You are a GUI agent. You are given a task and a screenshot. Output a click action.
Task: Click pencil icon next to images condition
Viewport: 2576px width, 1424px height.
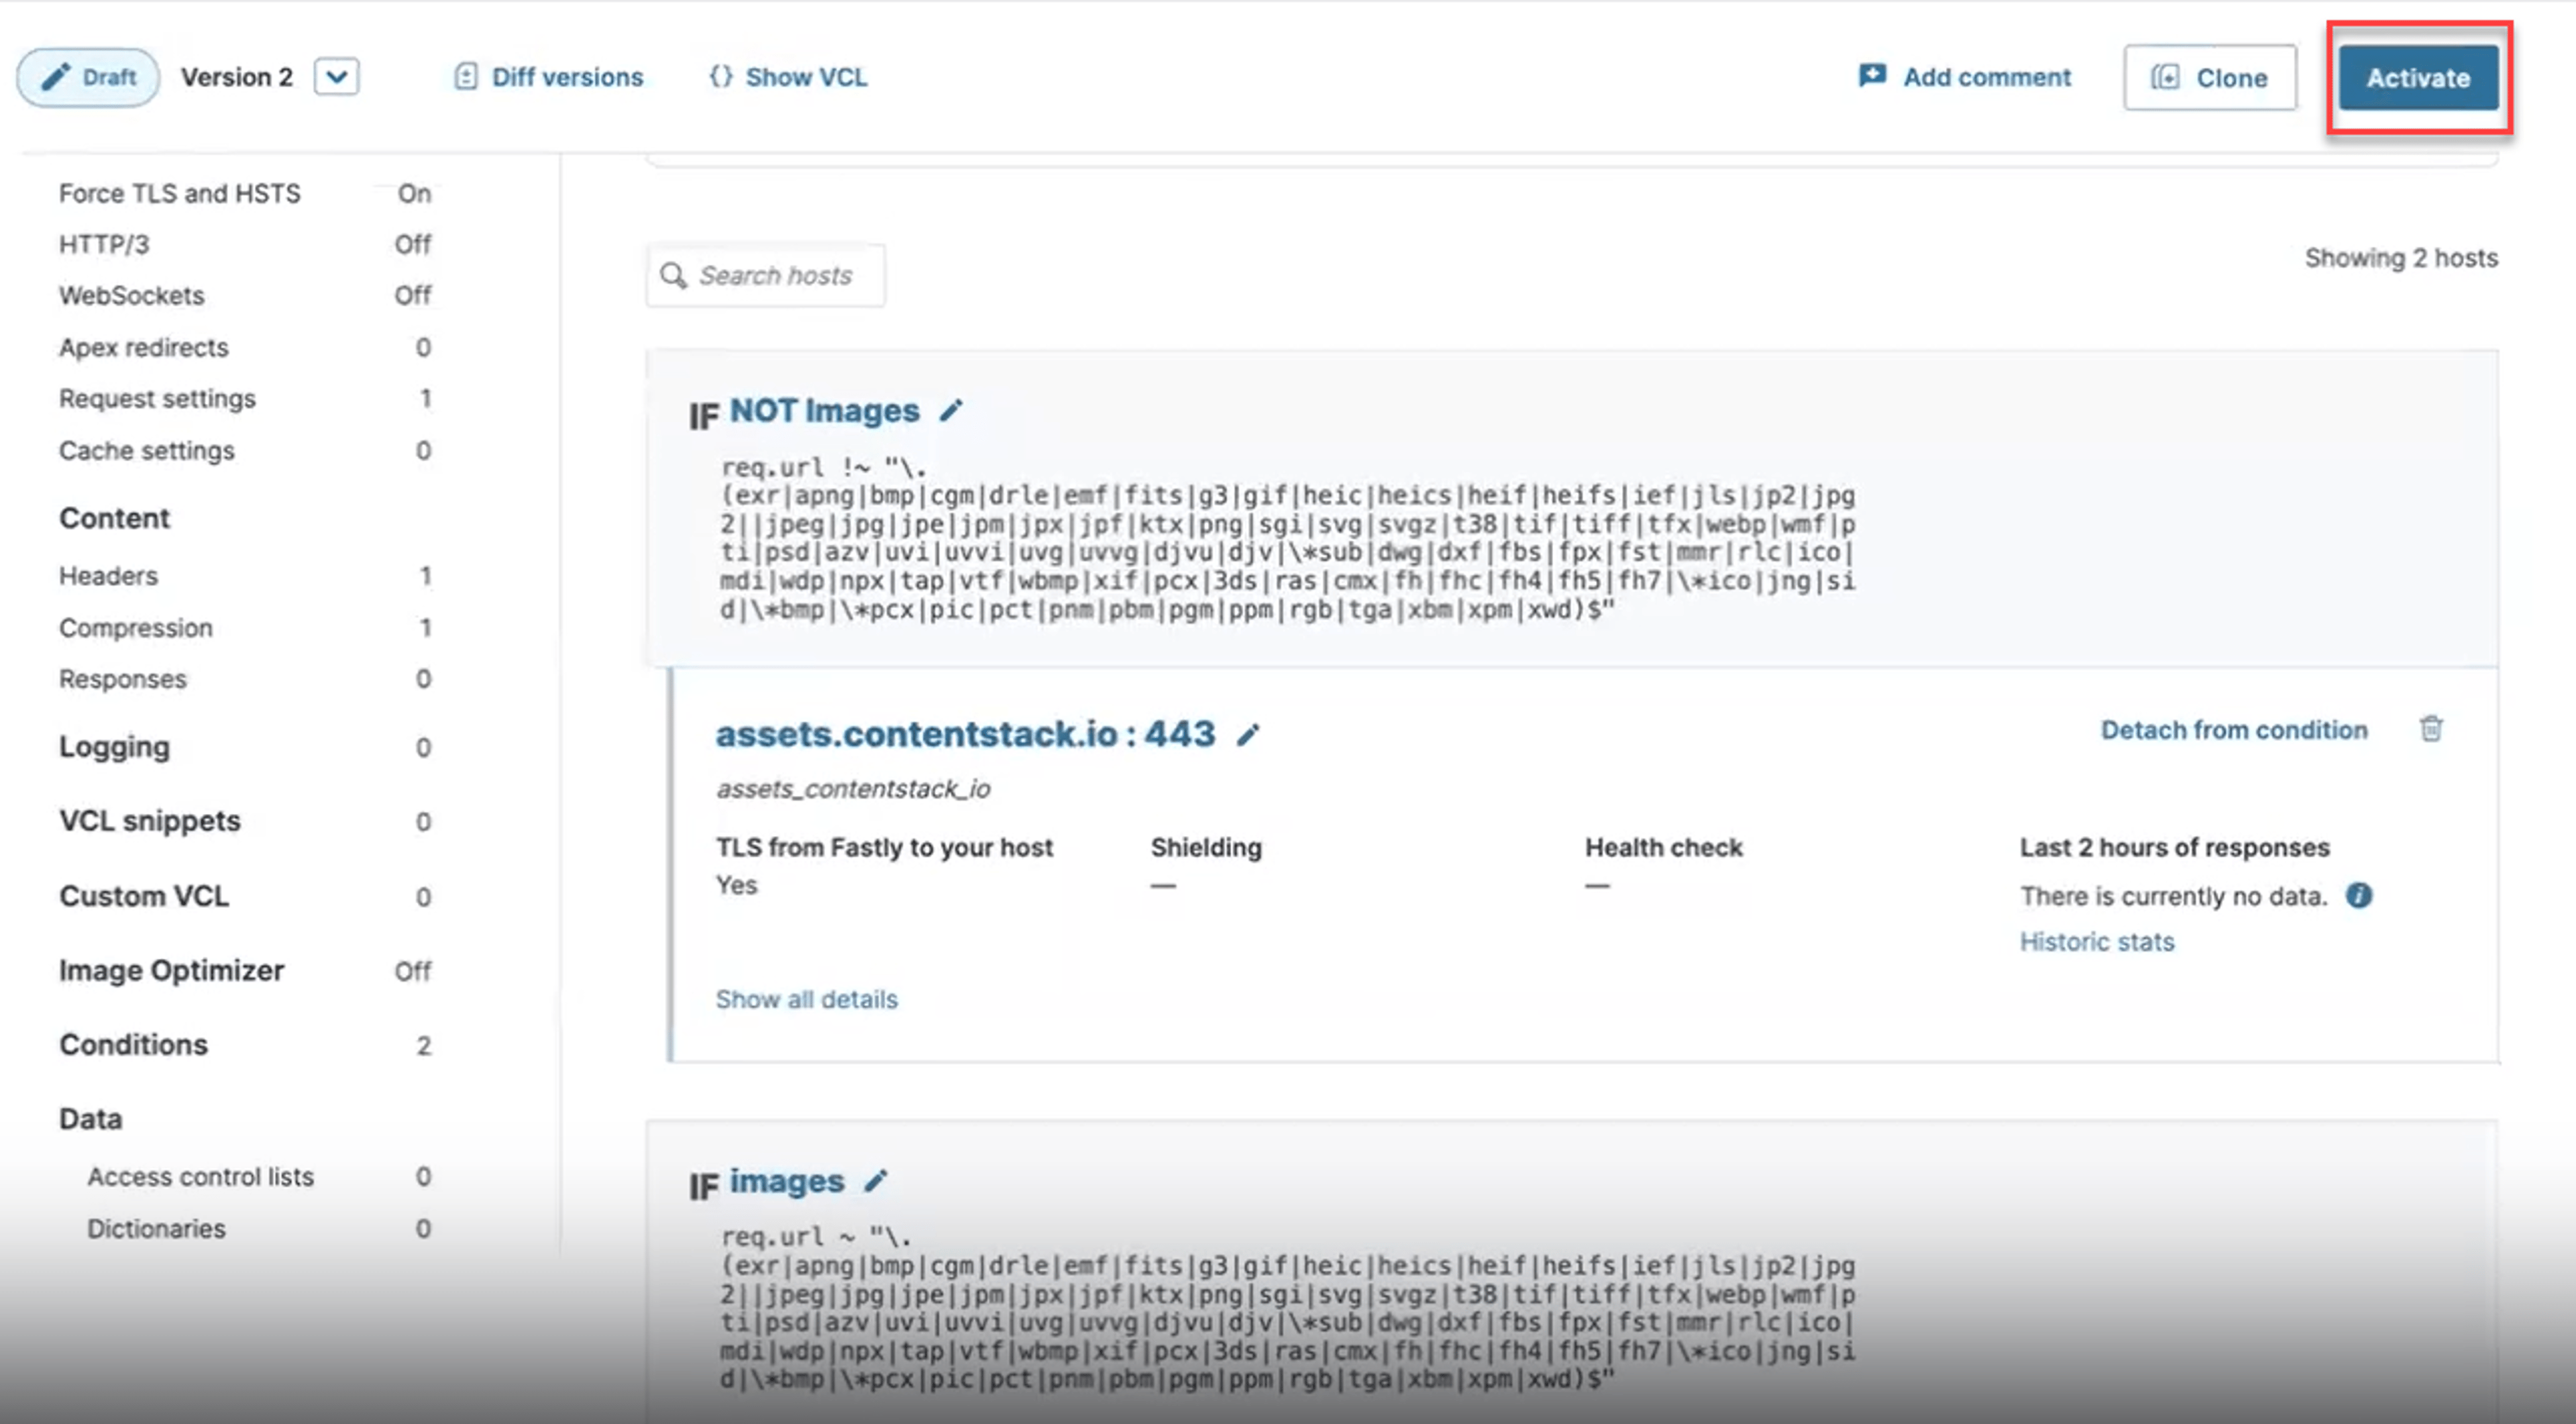coord(876,1181)
